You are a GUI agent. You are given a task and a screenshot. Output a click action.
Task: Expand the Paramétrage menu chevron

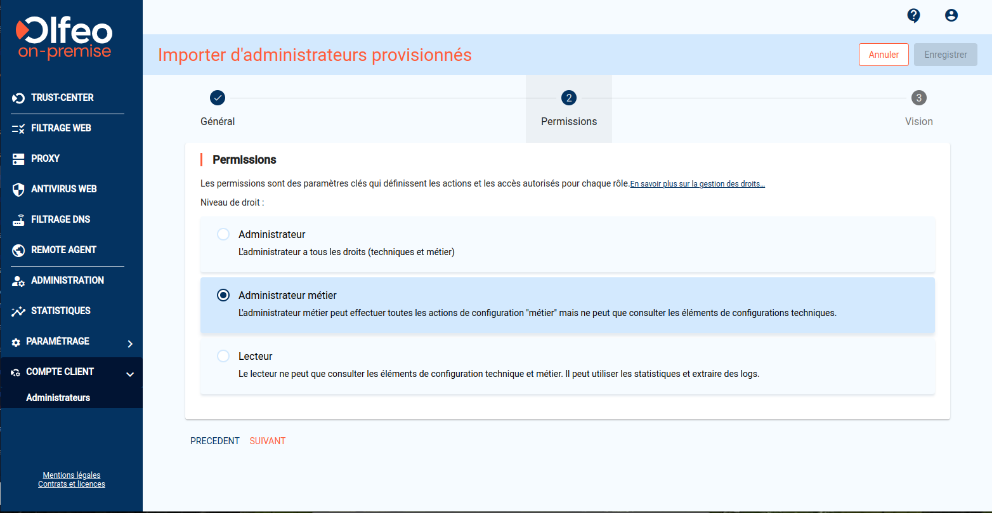click(130, 343)
